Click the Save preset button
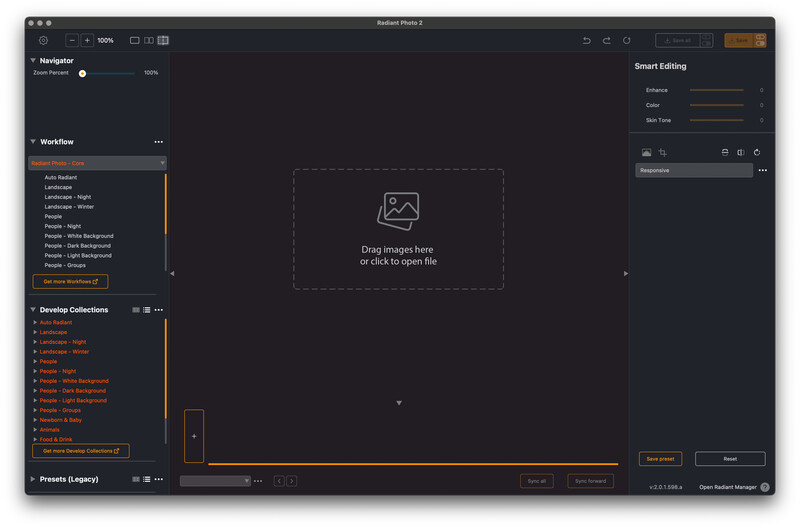800x528 pixels. click(x=660, y=459)
